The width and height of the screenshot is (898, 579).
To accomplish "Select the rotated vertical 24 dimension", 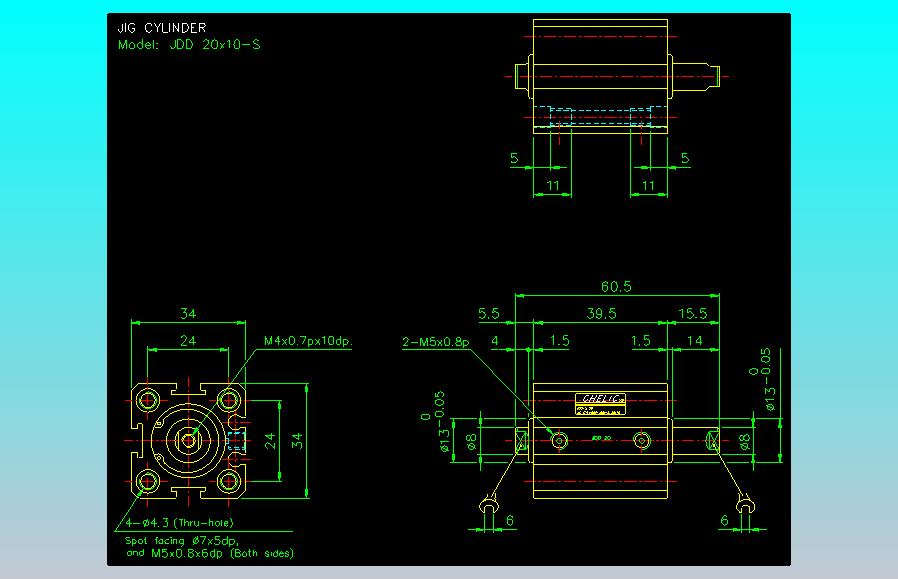I will 270,440.
